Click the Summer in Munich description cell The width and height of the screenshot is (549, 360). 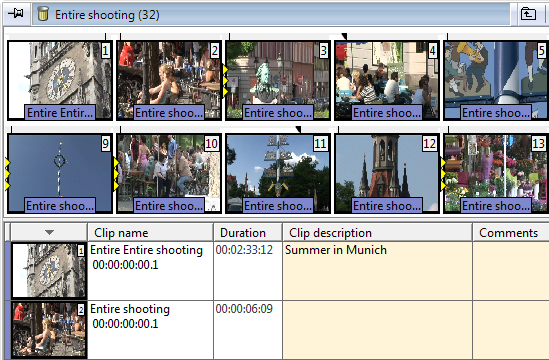377,271
